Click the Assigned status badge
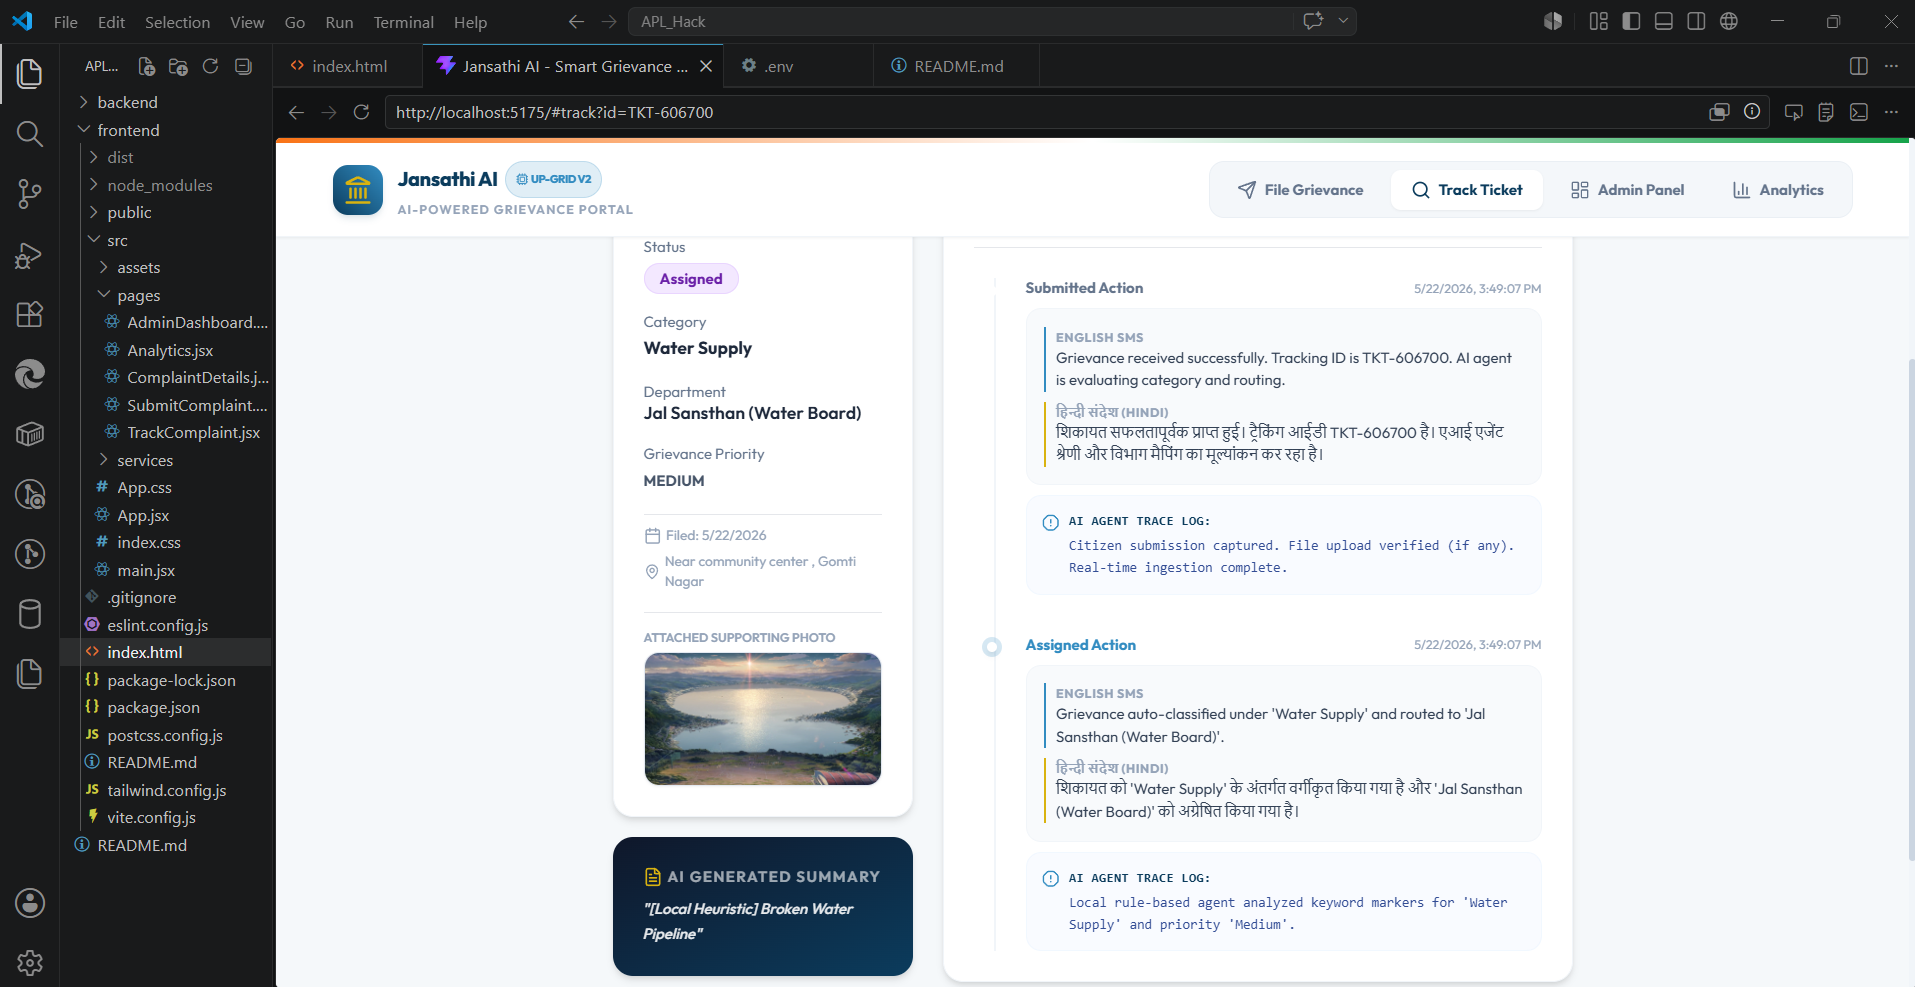Screen dimensions: 1915x987 [691, 279]
